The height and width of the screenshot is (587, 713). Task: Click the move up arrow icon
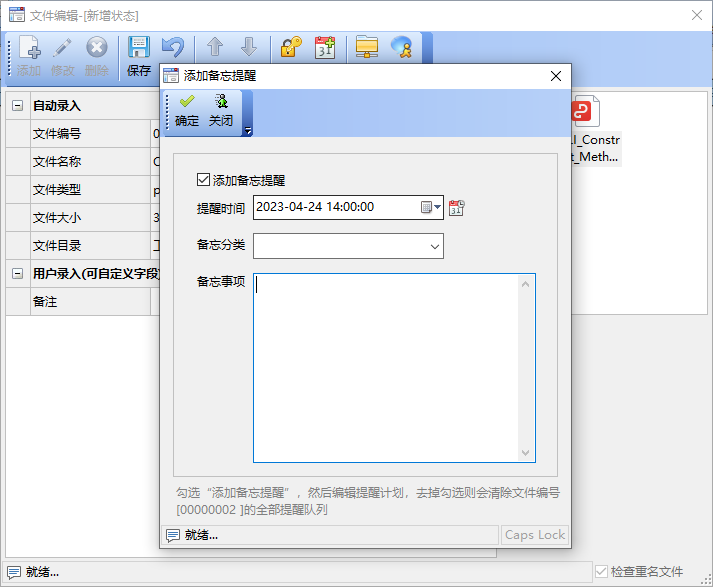pyautogui.click(x=215, y=47)
